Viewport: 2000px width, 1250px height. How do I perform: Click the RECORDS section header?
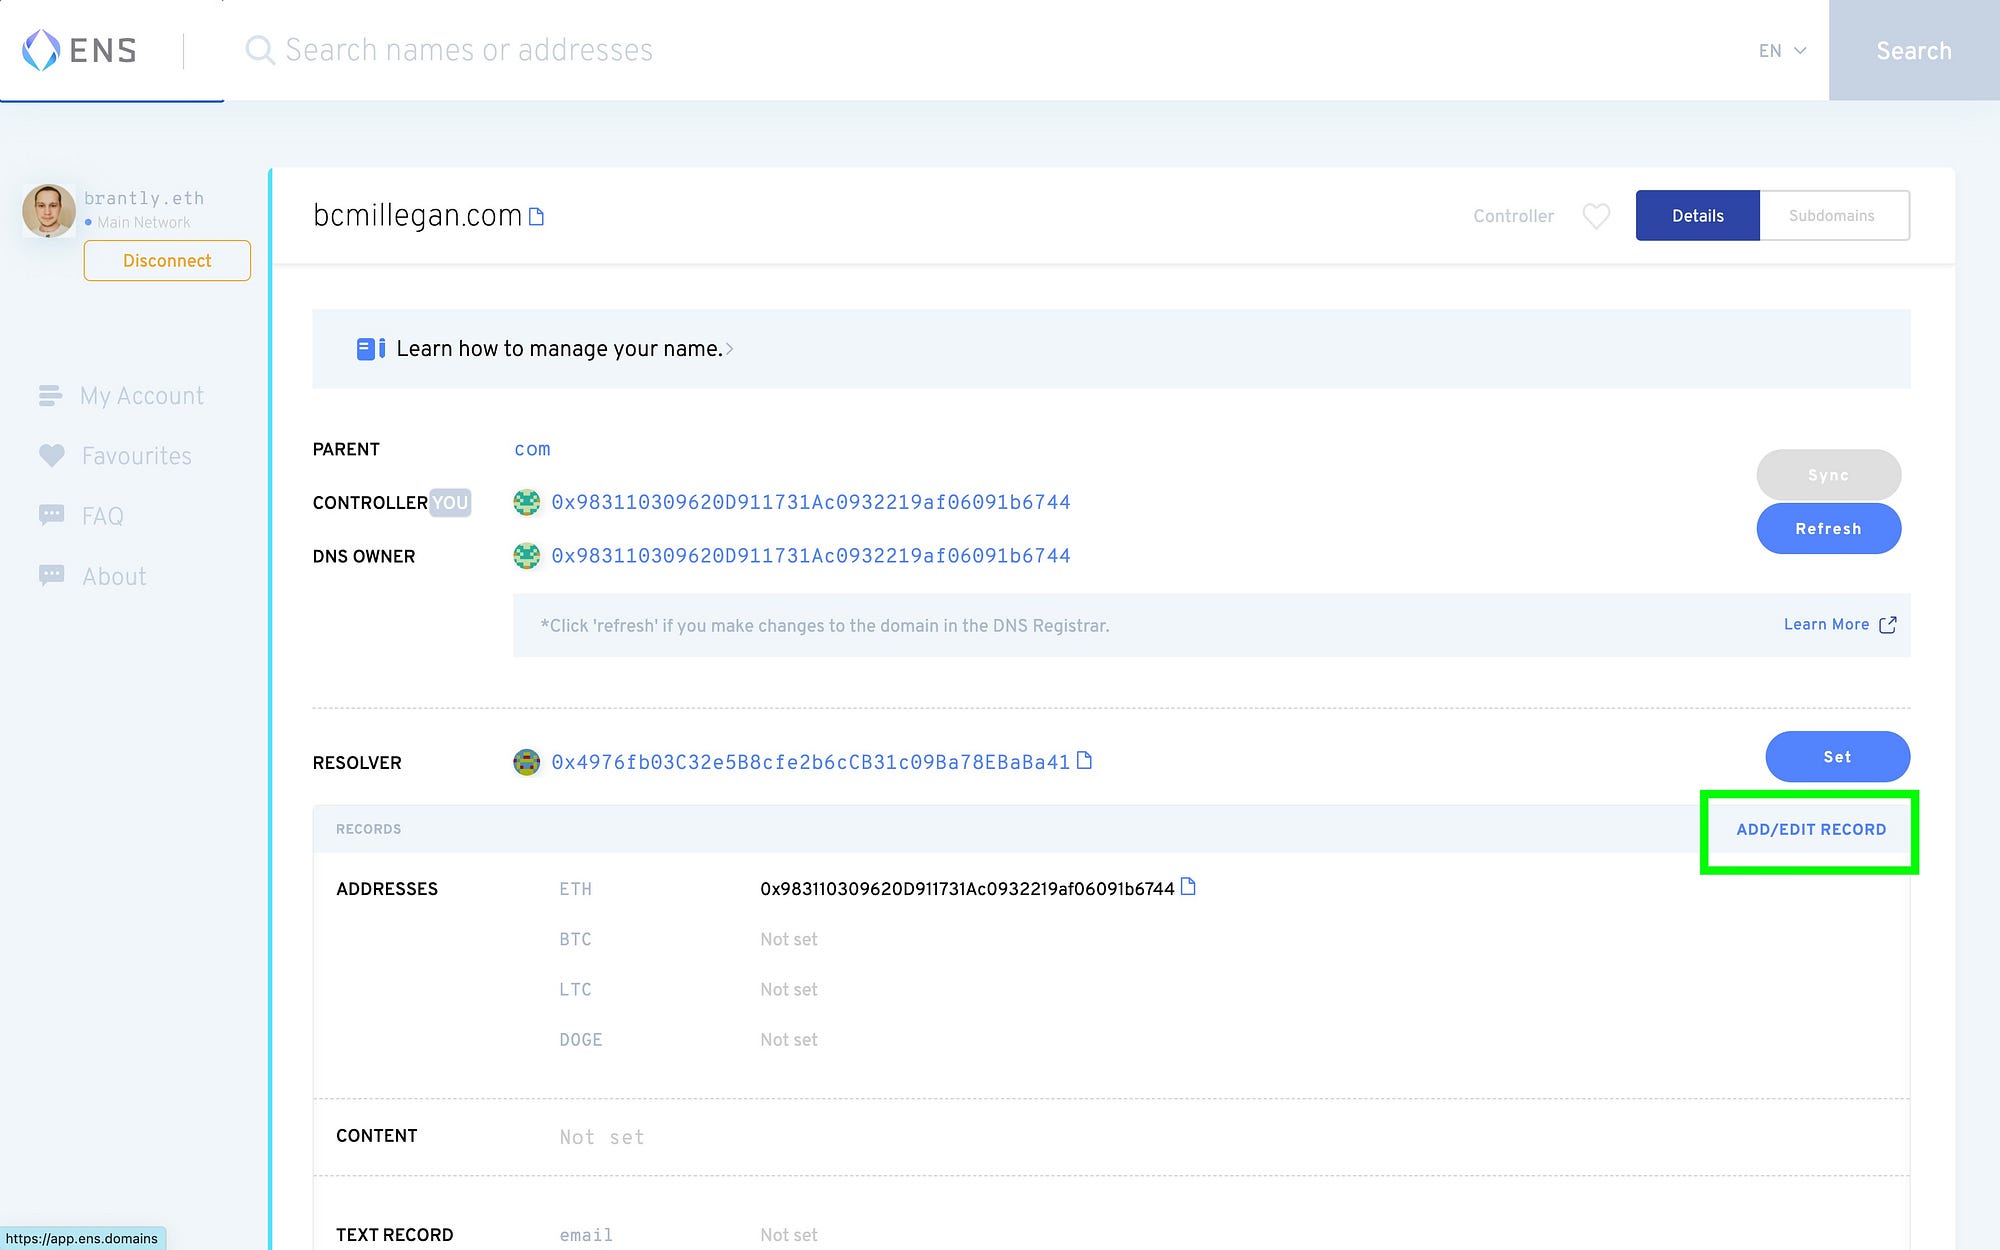pyautogui.click(x=368, y=829)
